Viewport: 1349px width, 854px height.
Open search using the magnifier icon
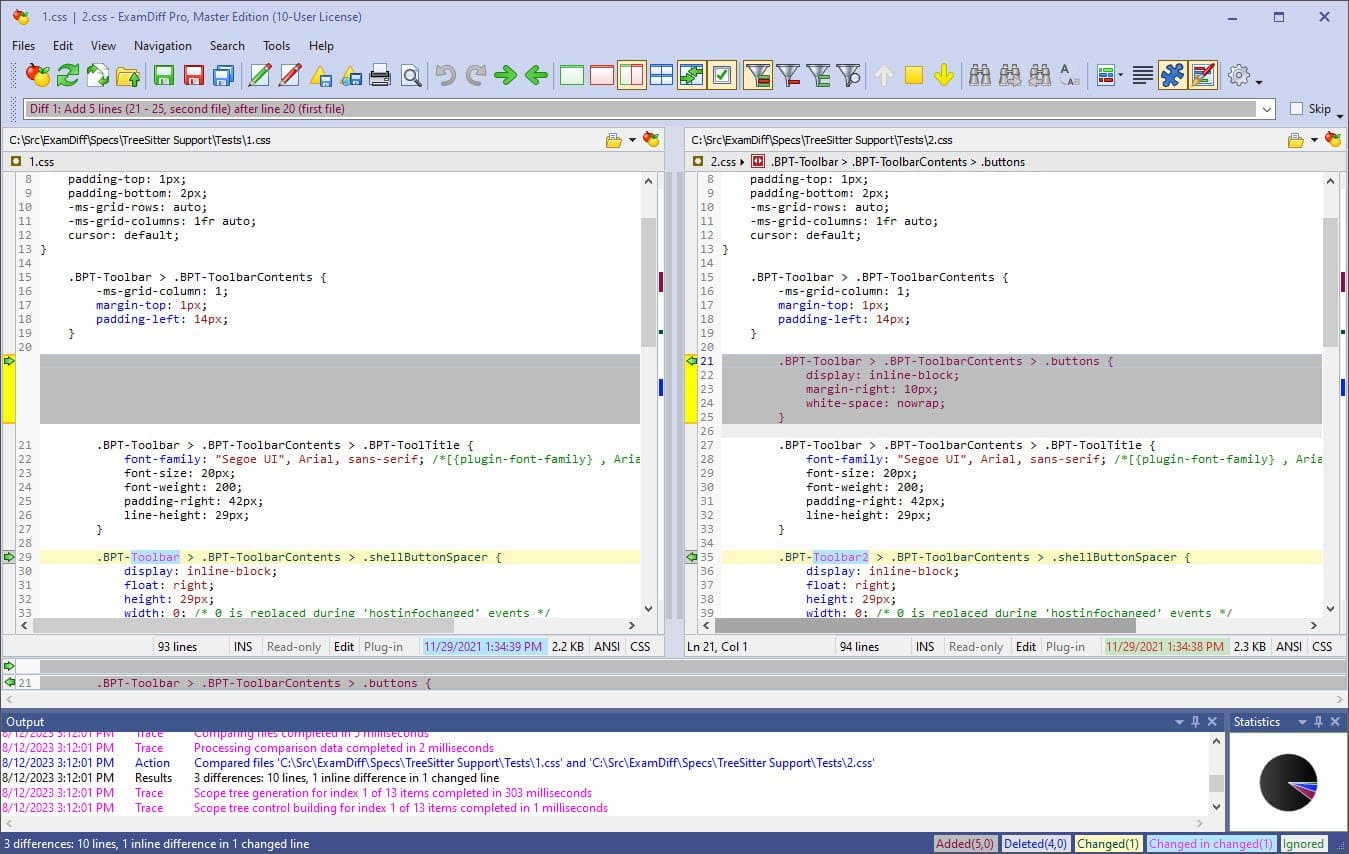tap(411, 74)
